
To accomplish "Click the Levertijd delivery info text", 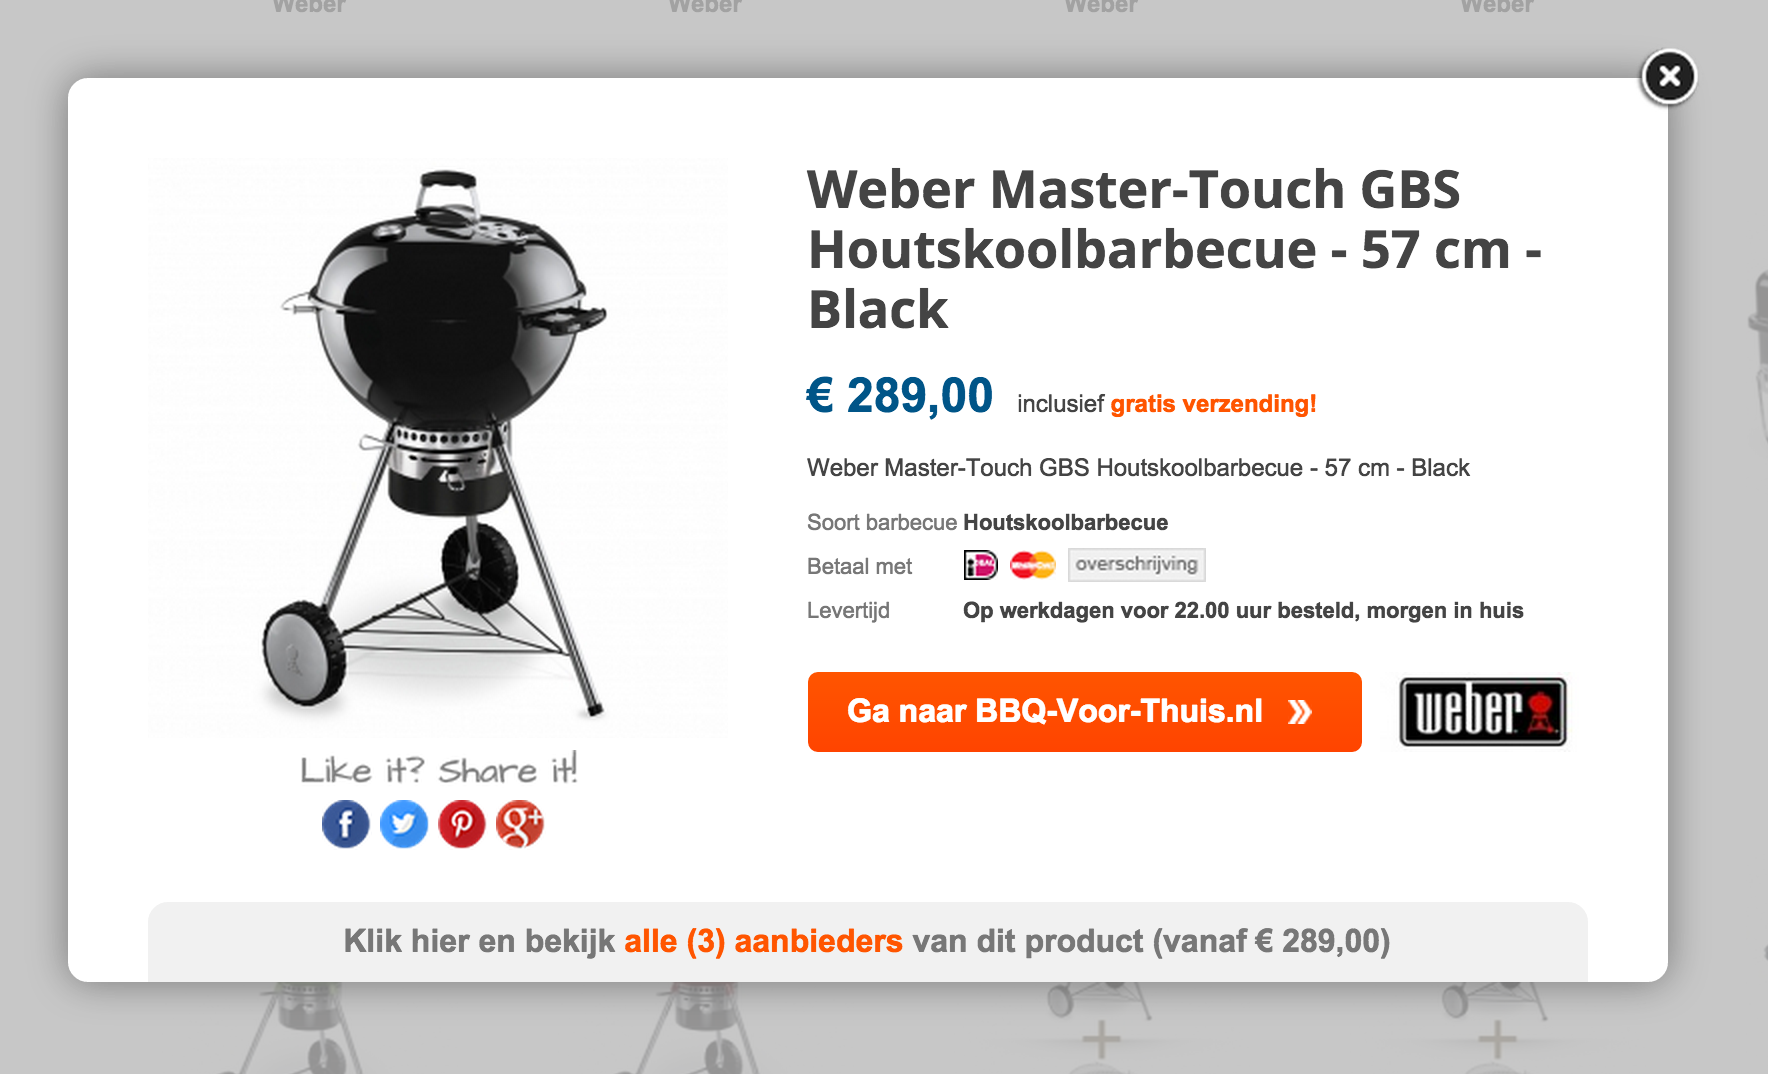I will click(1243, 610).
